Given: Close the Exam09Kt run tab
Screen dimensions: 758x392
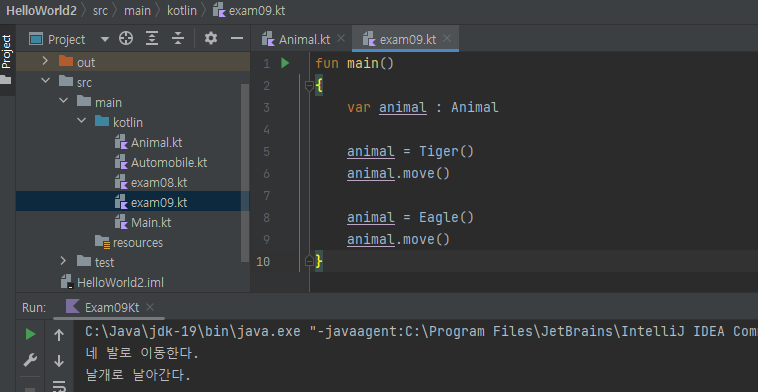Looking at the screenshot, I should (x=150, y=307).
